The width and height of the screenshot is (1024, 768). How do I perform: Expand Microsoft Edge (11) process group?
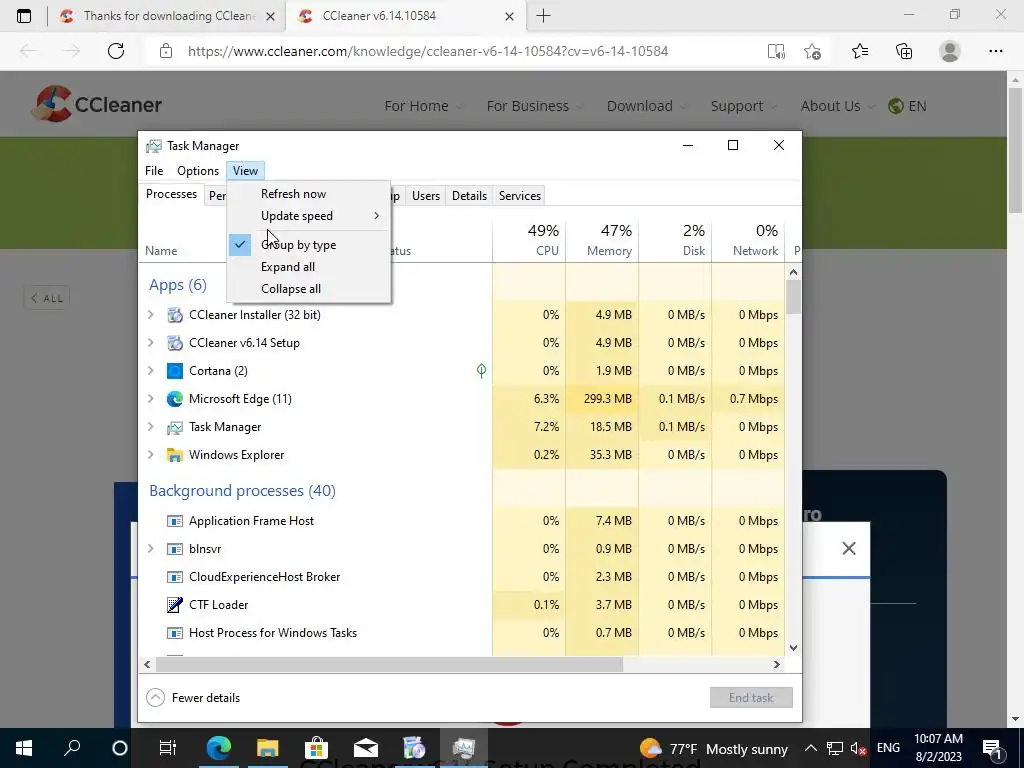151,399
